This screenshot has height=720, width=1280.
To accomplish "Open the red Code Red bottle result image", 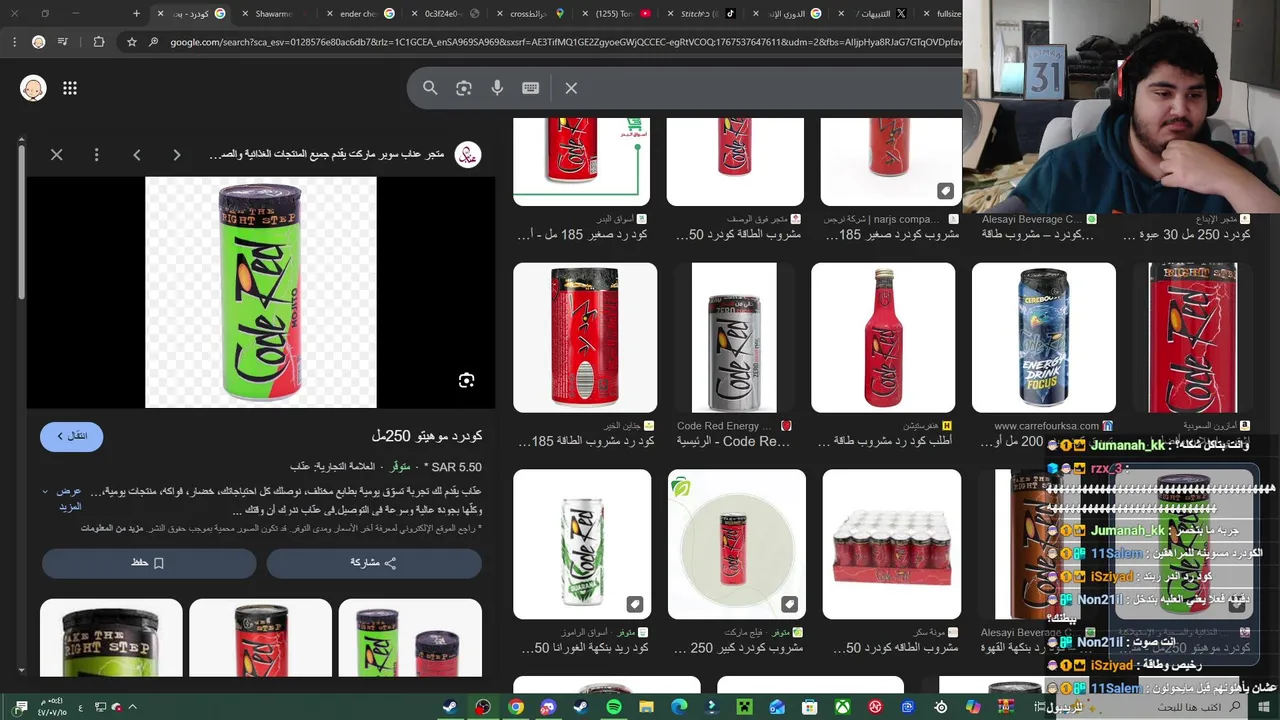I will (883, 338).
